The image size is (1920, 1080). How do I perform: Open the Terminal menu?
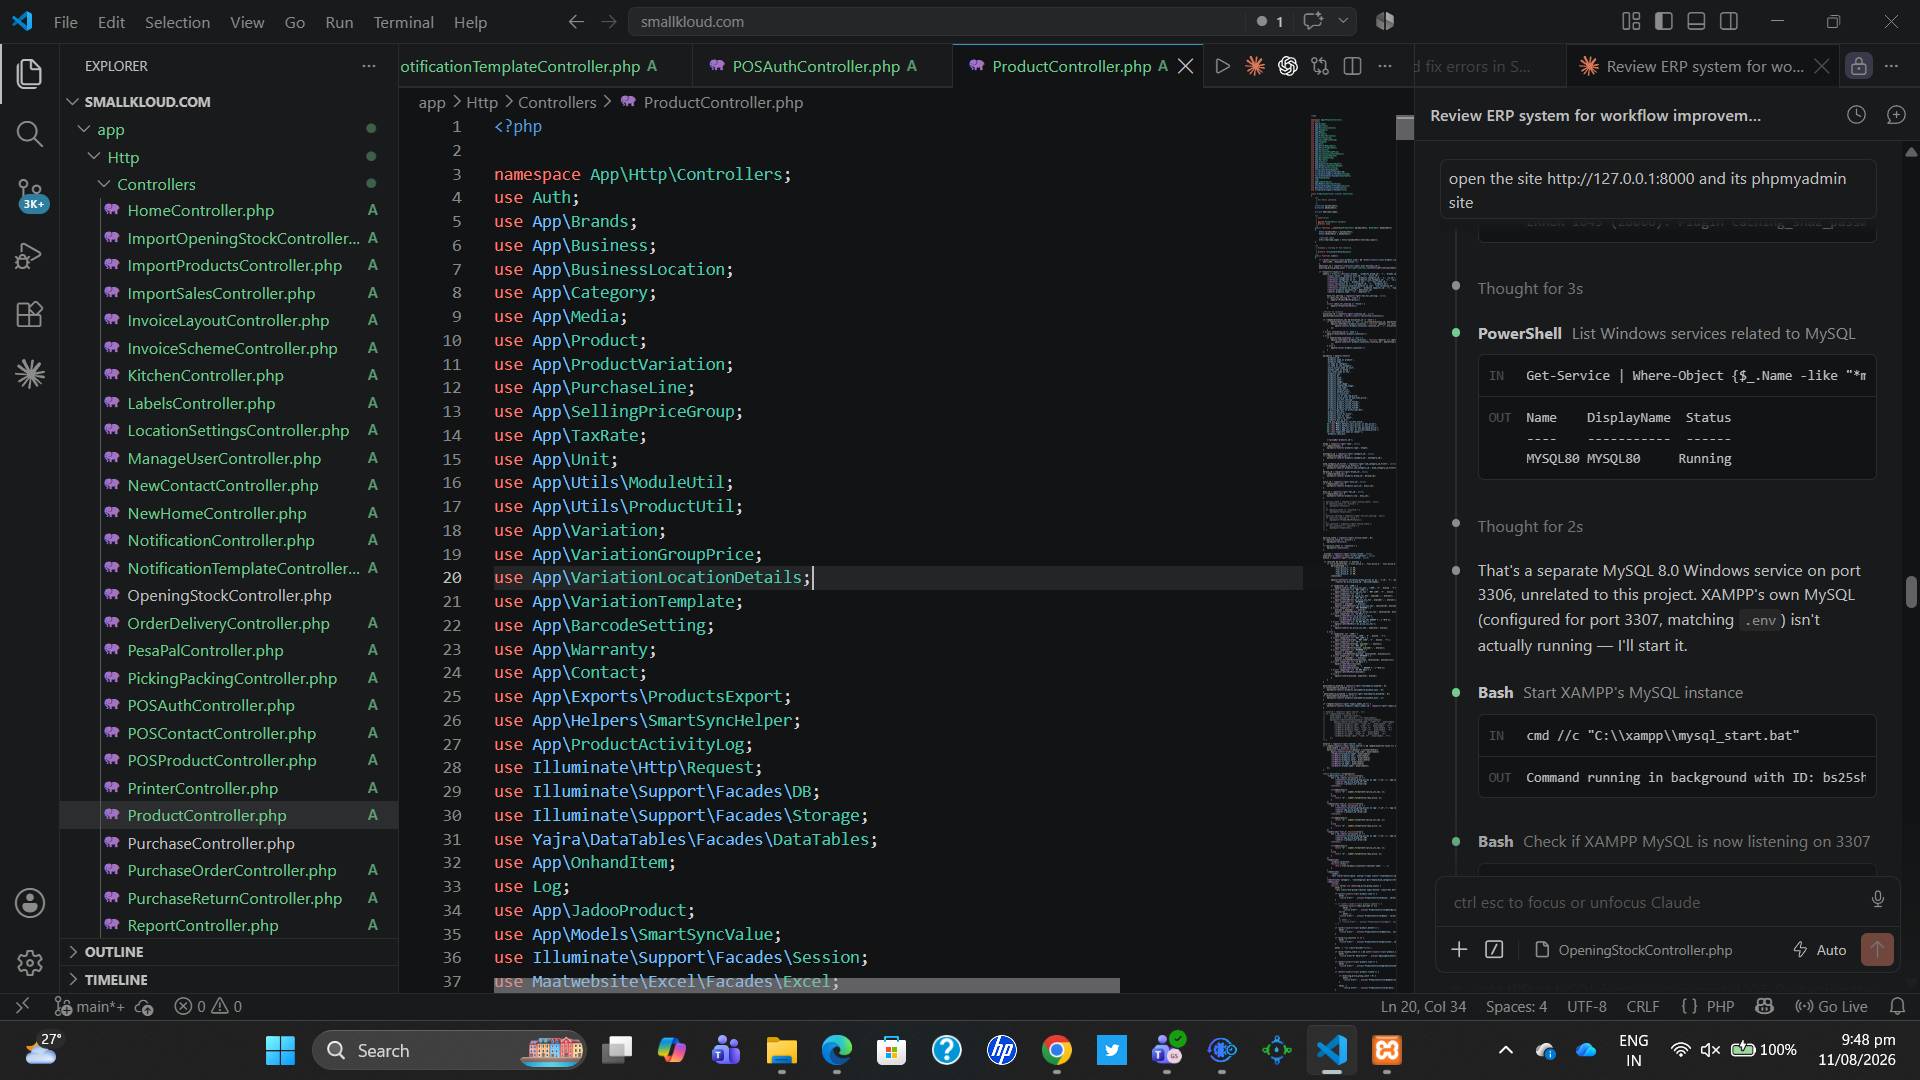click(x=403, y=22)
